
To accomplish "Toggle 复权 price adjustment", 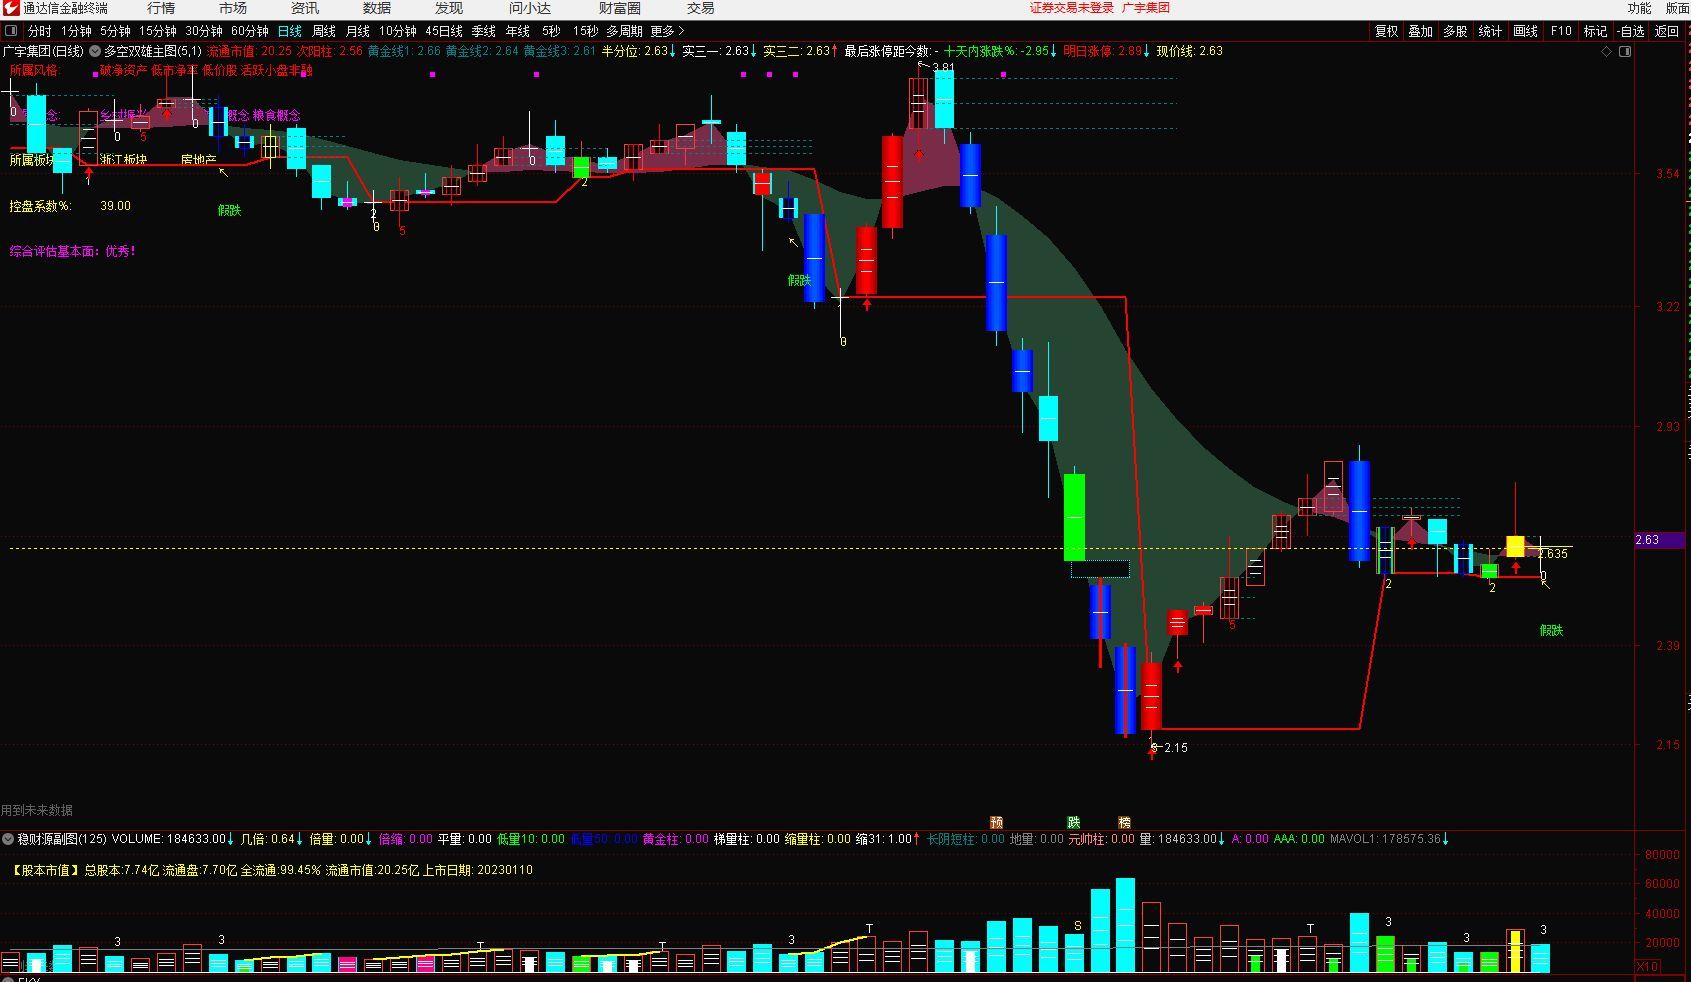I will tap(1386, 31).
